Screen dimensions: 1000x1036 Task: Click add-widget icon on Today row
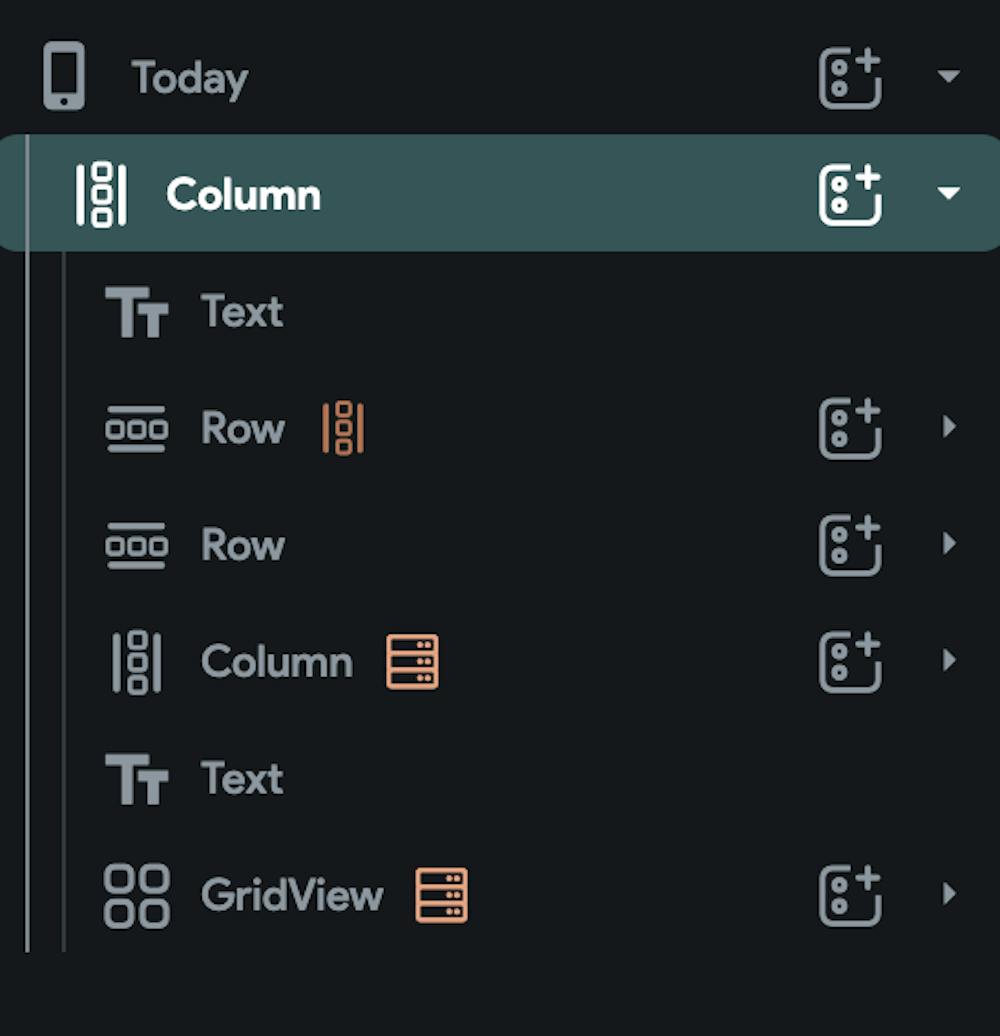point(850,77)
